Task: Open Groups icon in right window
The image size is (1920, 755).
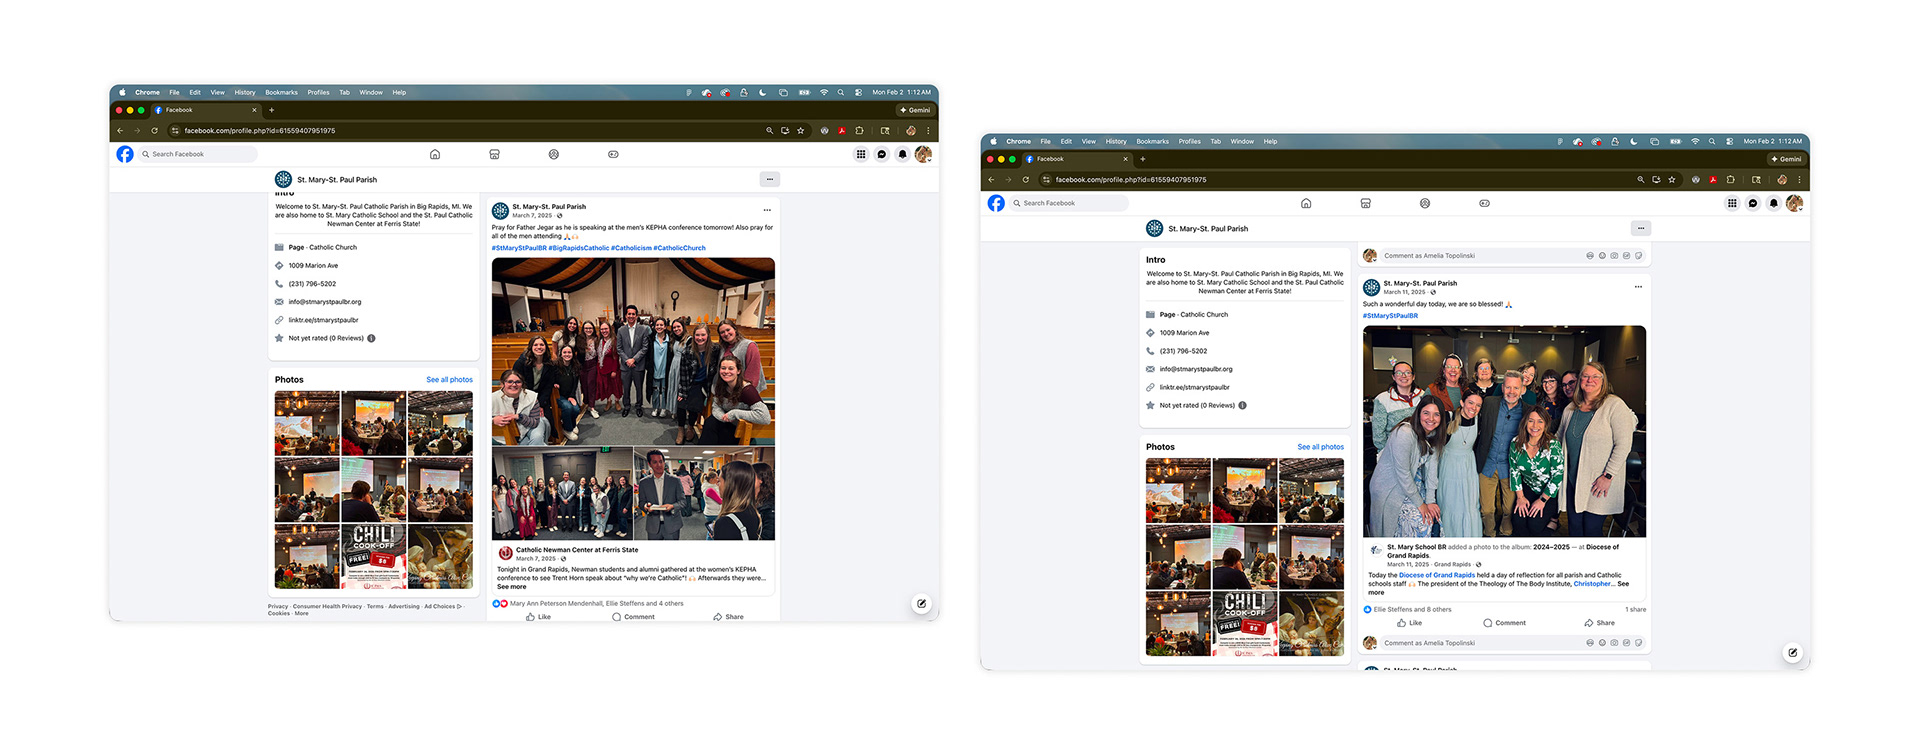Action: pos(1425,203)
